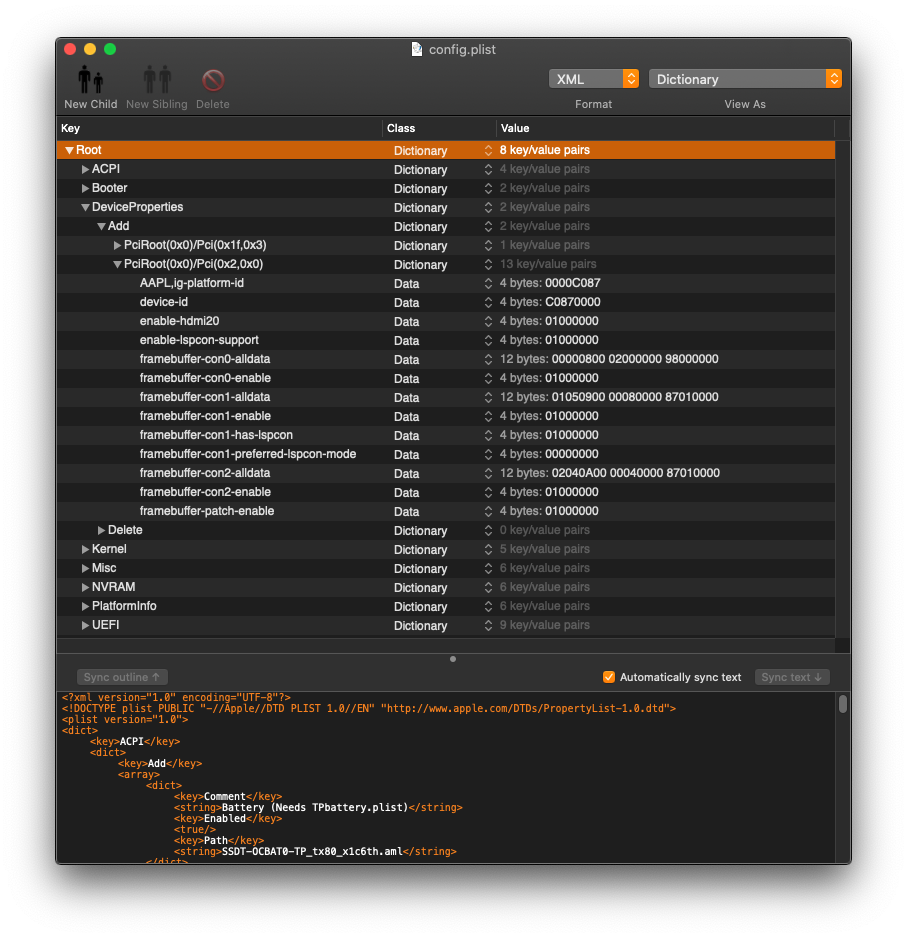
Task: Collapse the DeviceProperties dictionary
Action: [x=85, y=207]
